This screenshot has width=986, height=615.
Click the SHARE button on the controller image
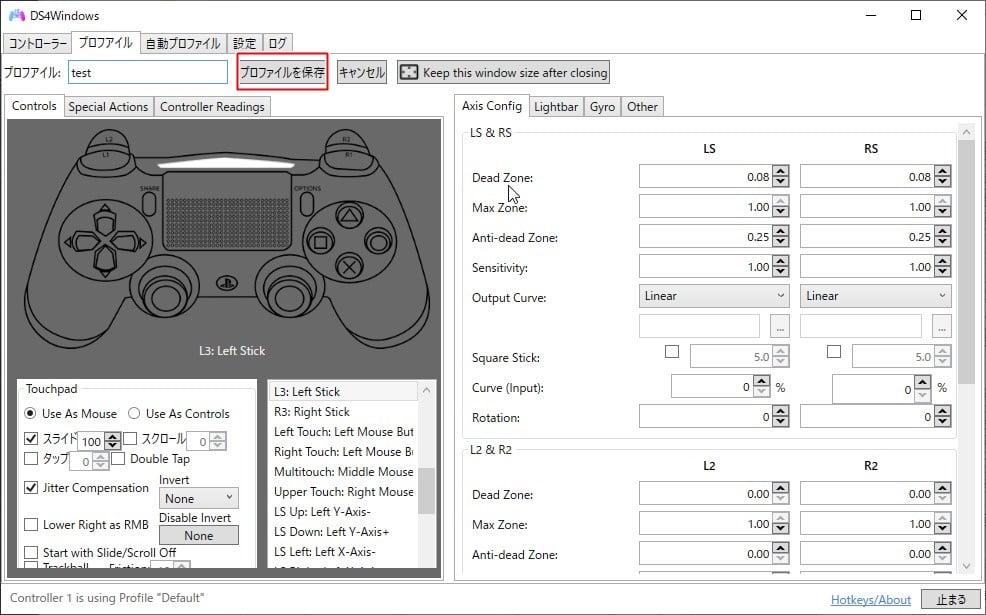point(149,203)
